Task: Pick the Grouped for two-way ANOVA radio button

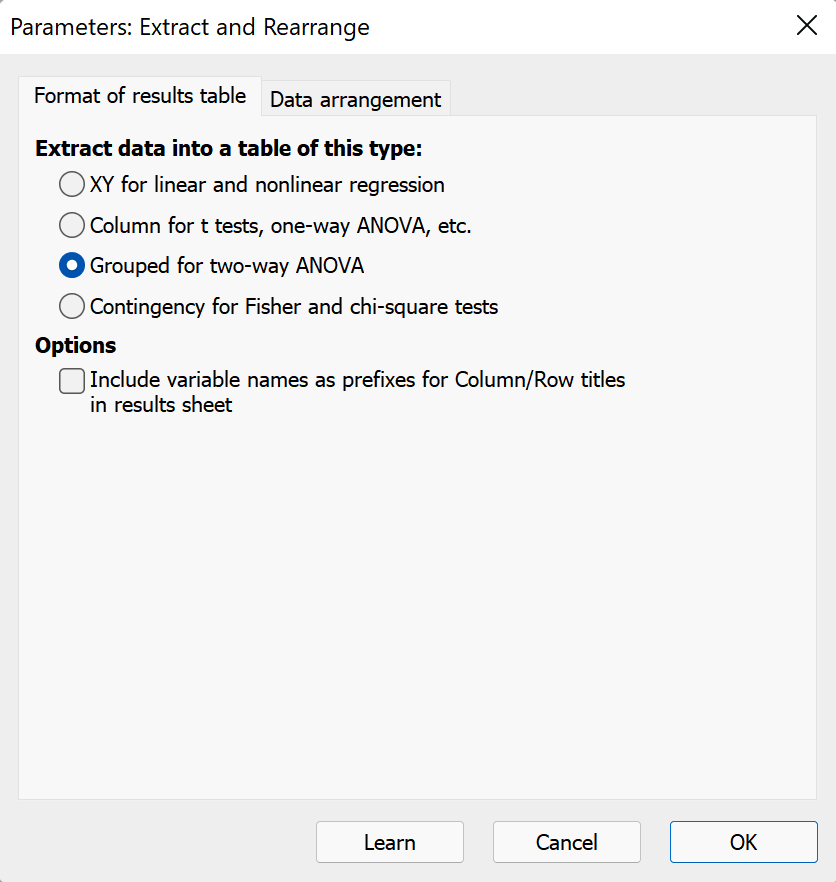Action: 72,266
